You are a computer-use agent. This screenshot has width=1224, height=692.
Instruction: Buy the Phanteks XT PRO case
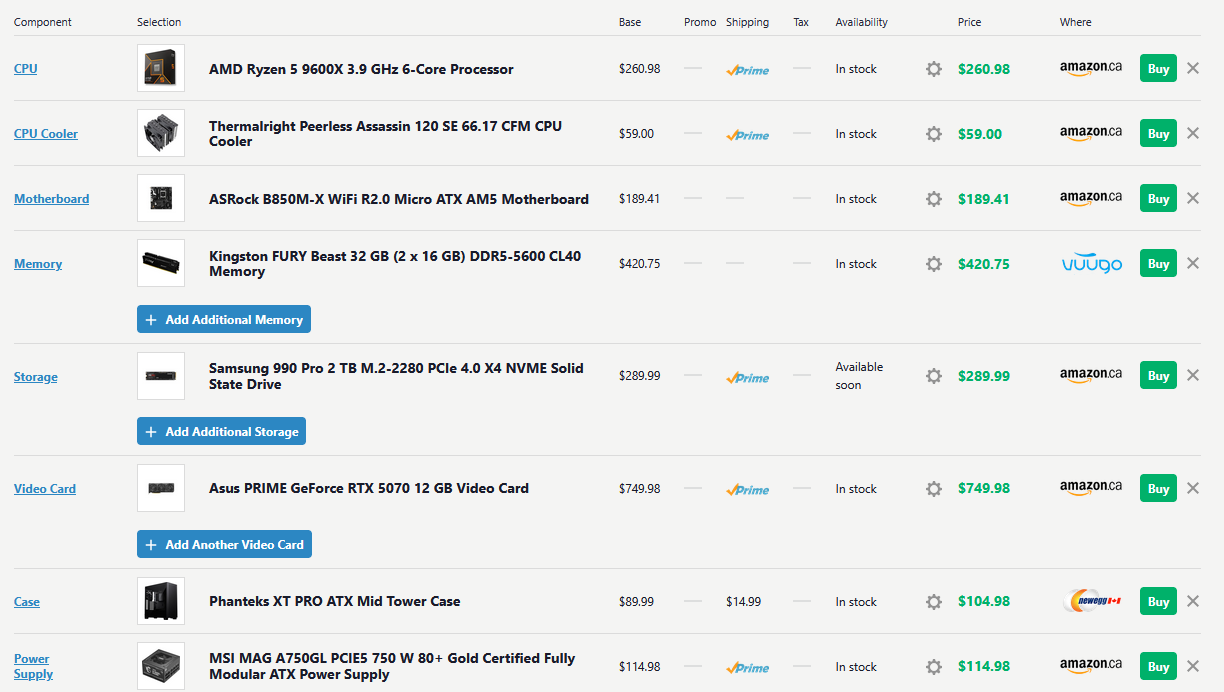[1158, 602]
